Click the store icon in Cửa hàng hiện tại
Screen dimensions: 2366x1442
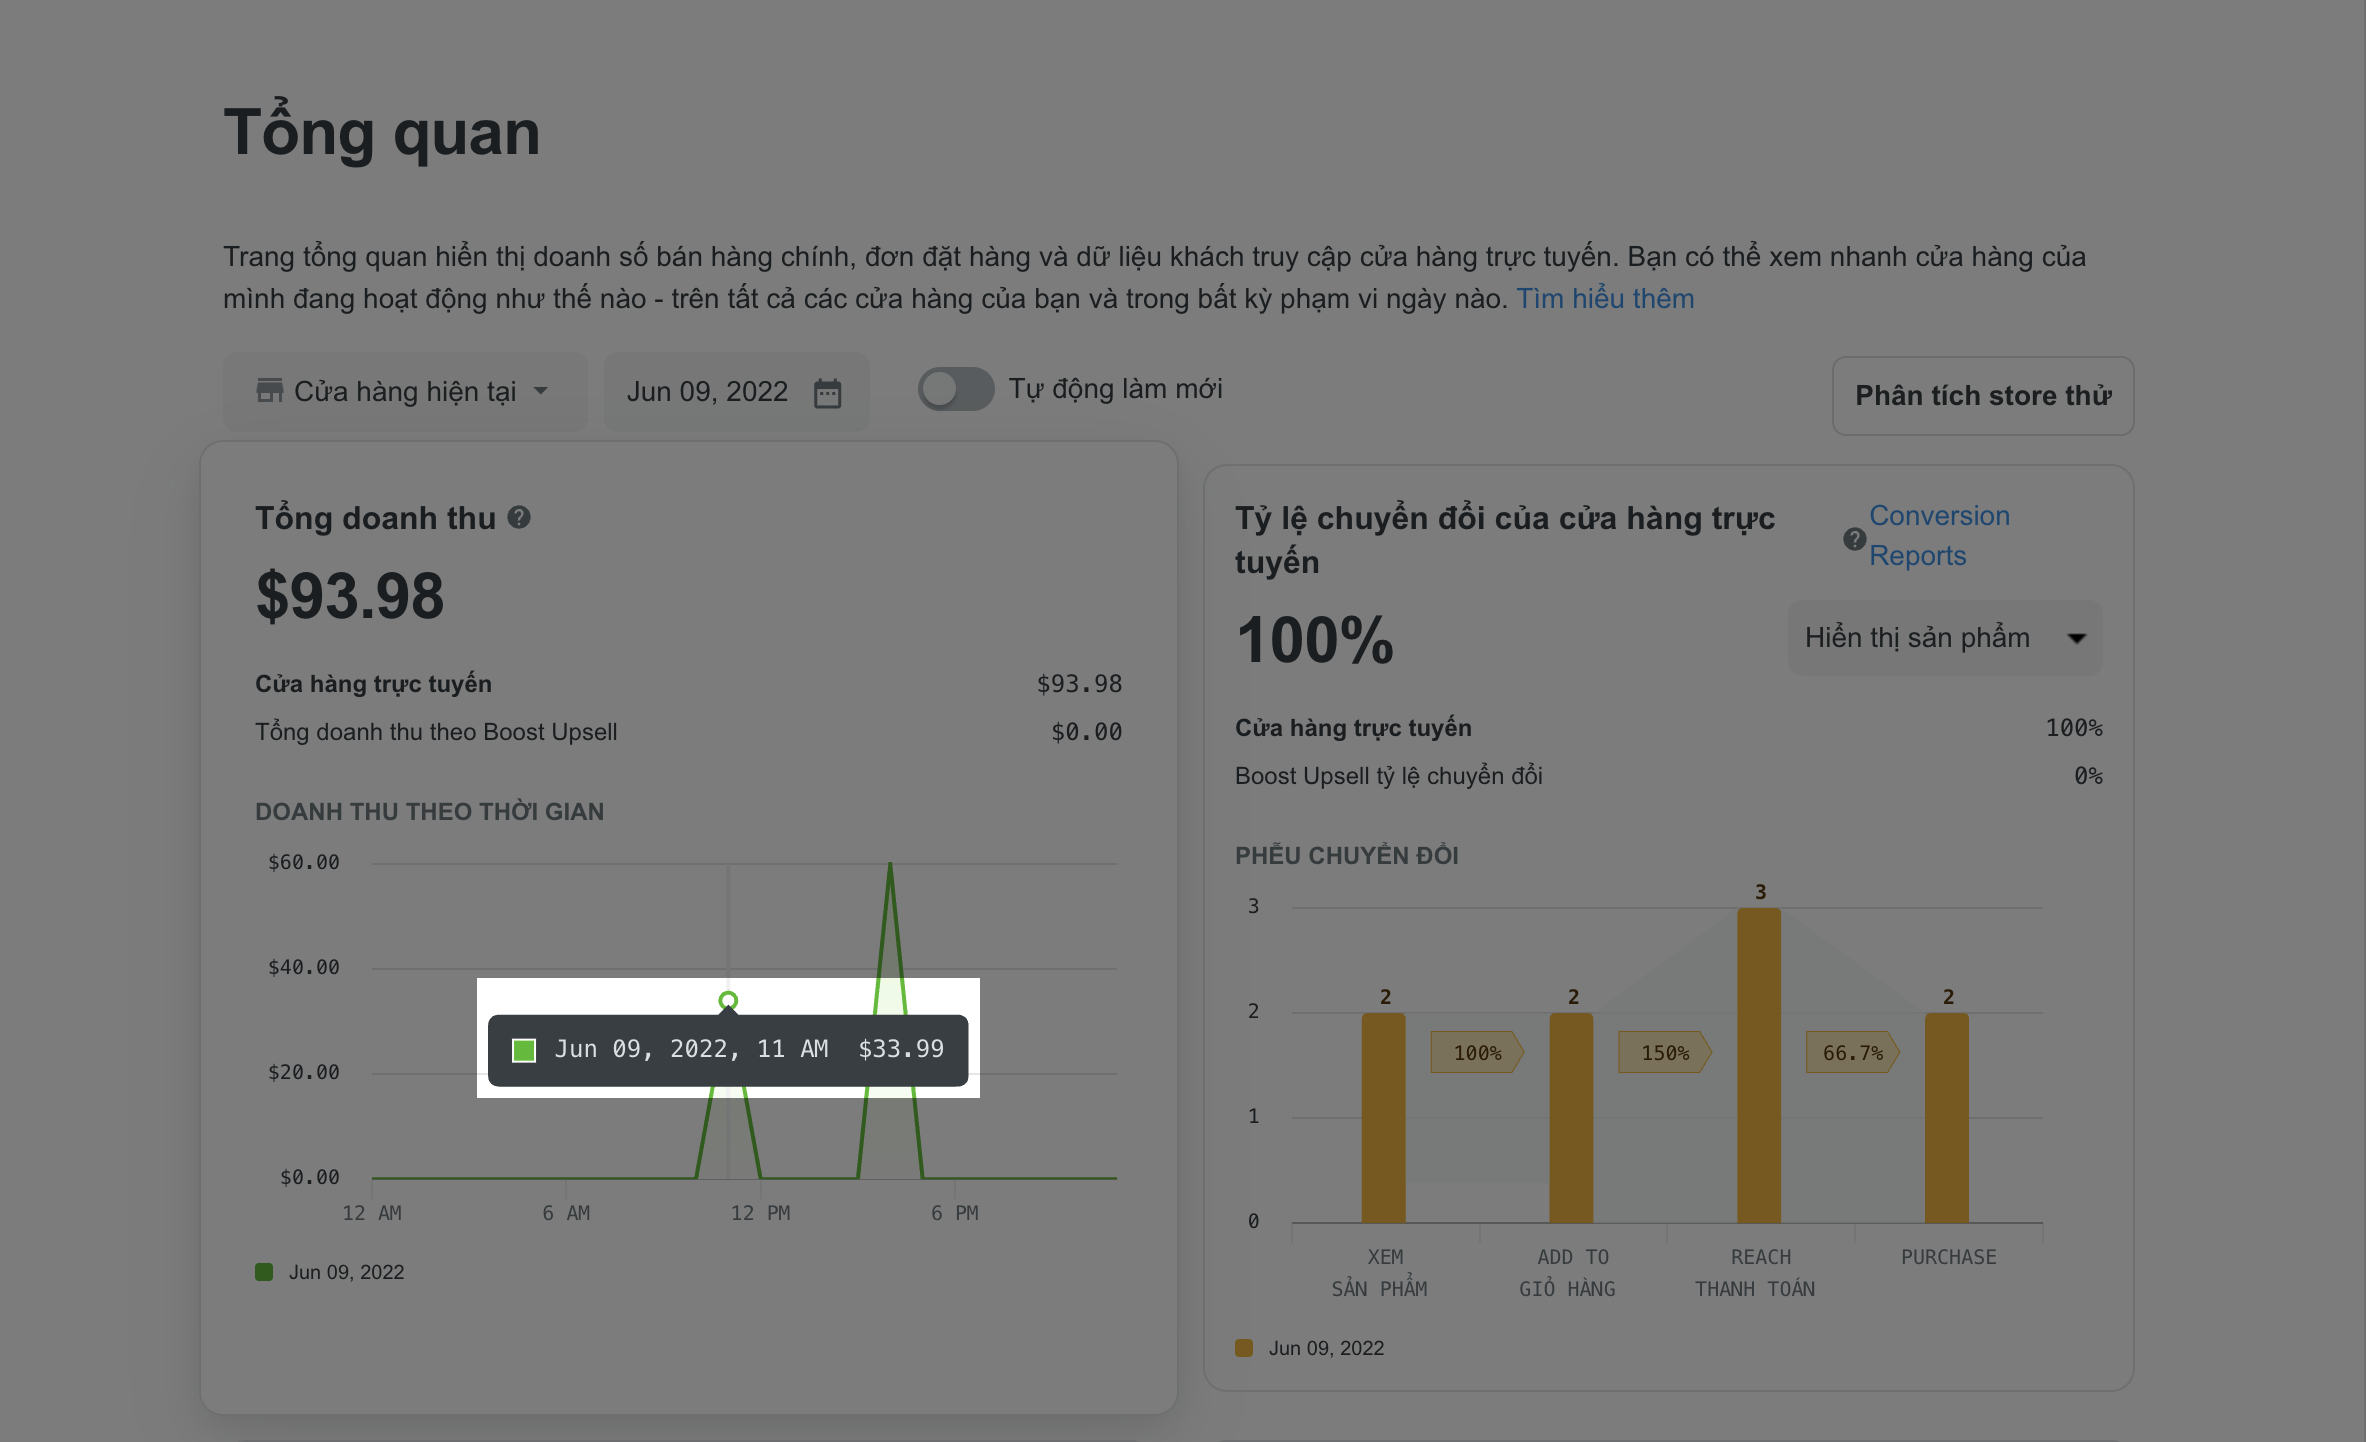[270, 390]
